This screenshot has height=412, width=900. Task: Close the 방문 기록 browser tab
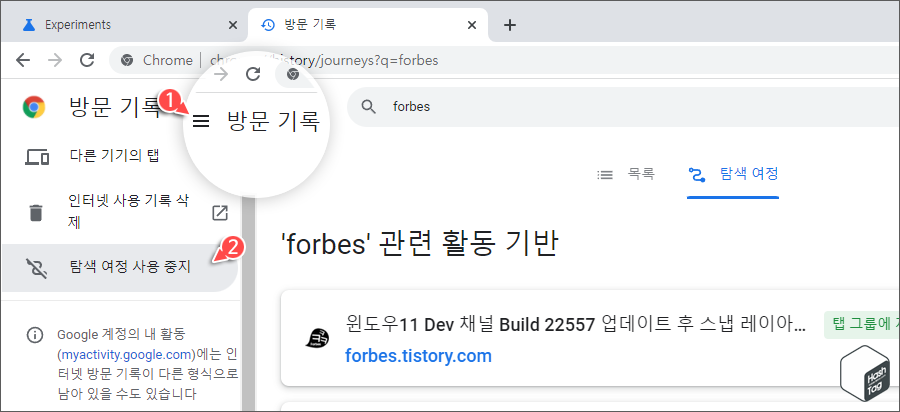[x=472, y=25]
